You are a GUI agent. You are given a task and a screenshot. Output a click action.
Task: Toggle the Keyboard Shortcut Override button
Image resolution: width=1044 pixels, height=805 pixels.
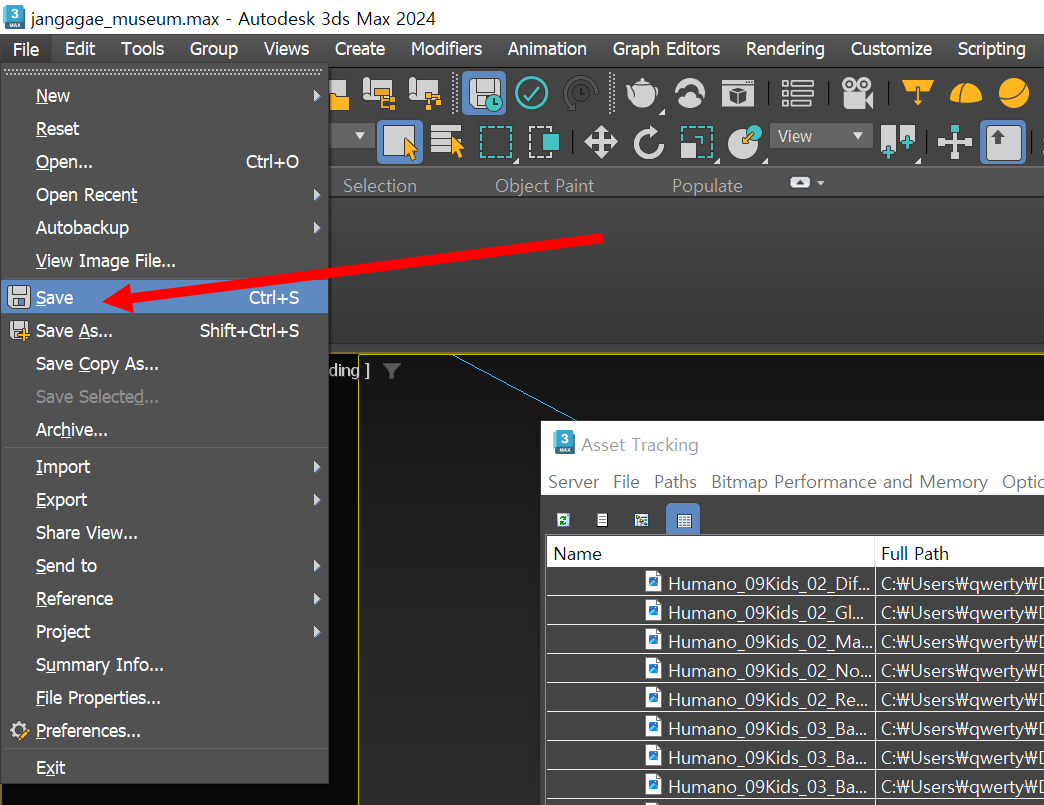point(1003,142)
